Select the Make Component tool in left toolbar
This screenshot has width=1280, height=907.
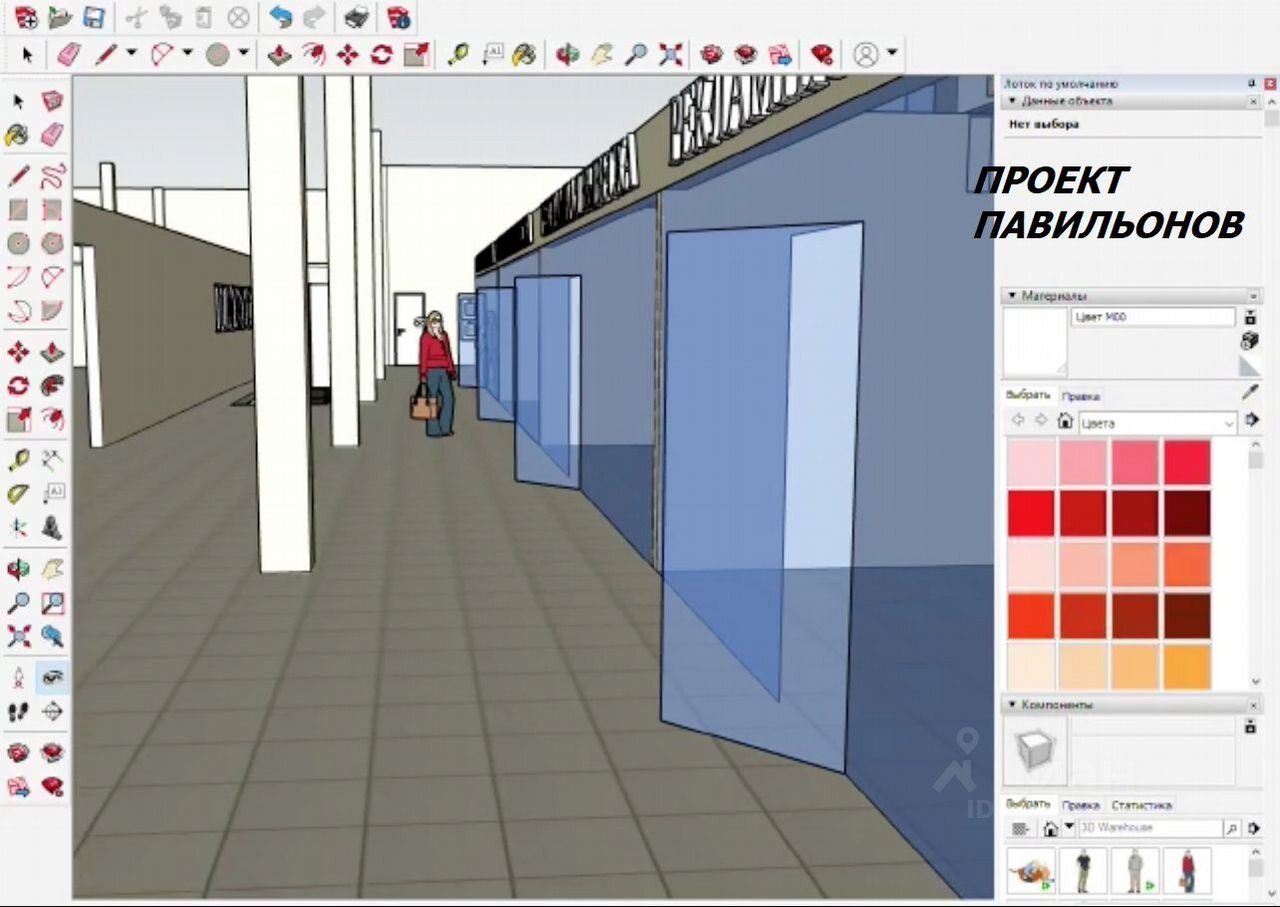tap(52, 101)
